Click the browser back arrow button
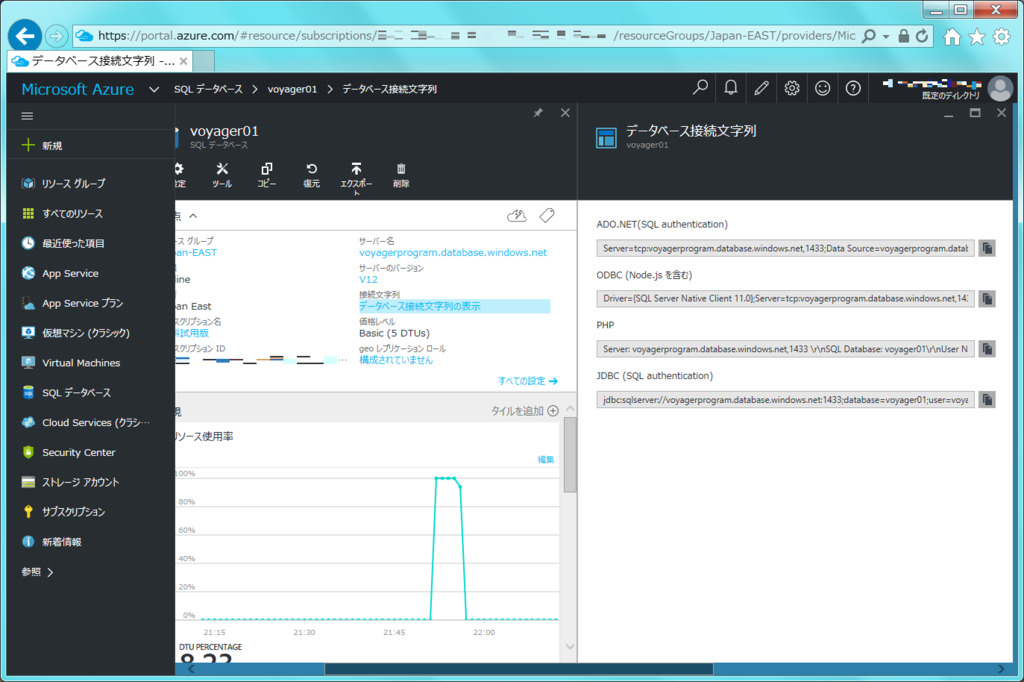The width and height of the screenshot is (1024, 682). 25,35
